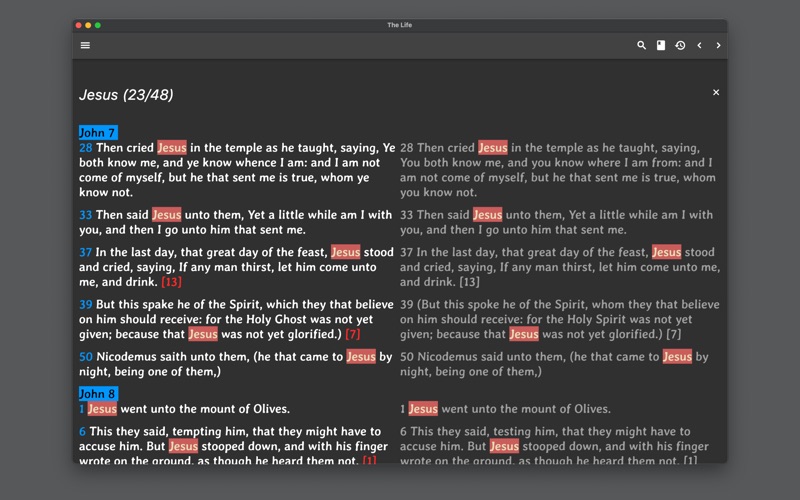This screenshot has height=500, width=800.
Task: Open the history clock icon
Action: (680, 45)
